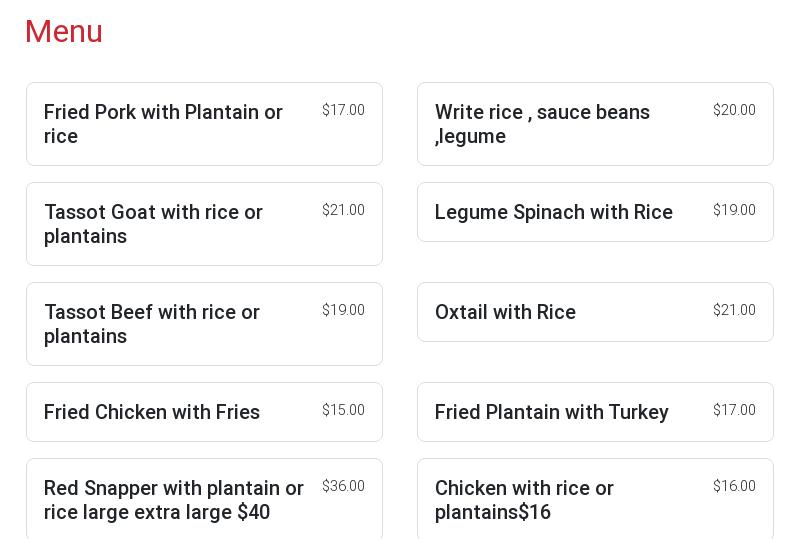Pick the Legume Spinach with Rice item
The image size is (800, 539).
(x=553, y=212)
